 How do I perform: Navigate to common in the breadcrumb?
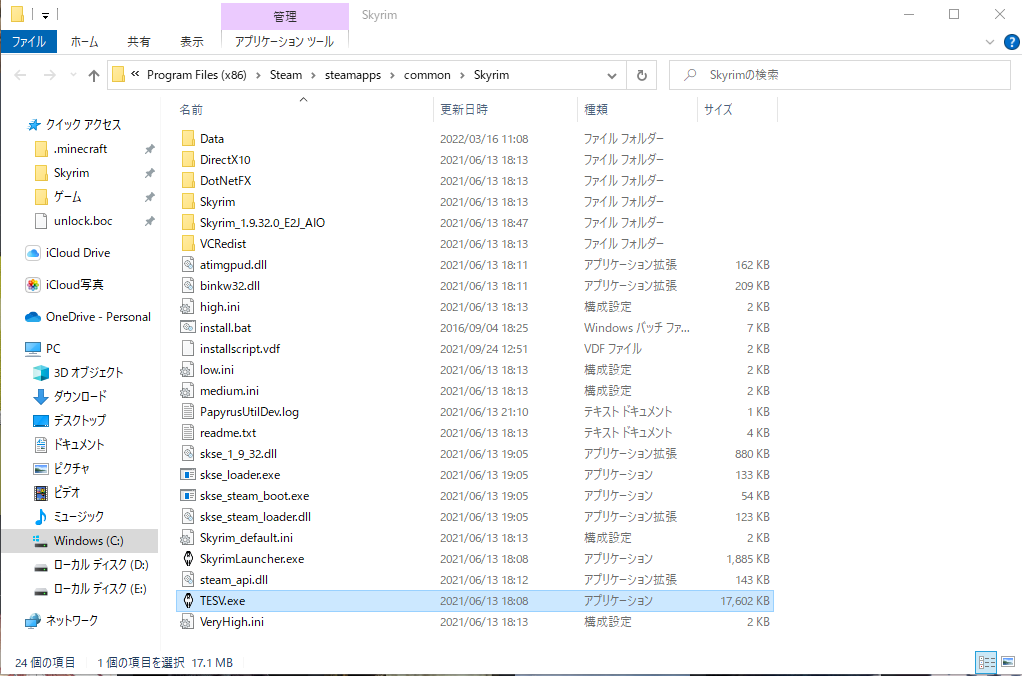(x=427, y=75)
